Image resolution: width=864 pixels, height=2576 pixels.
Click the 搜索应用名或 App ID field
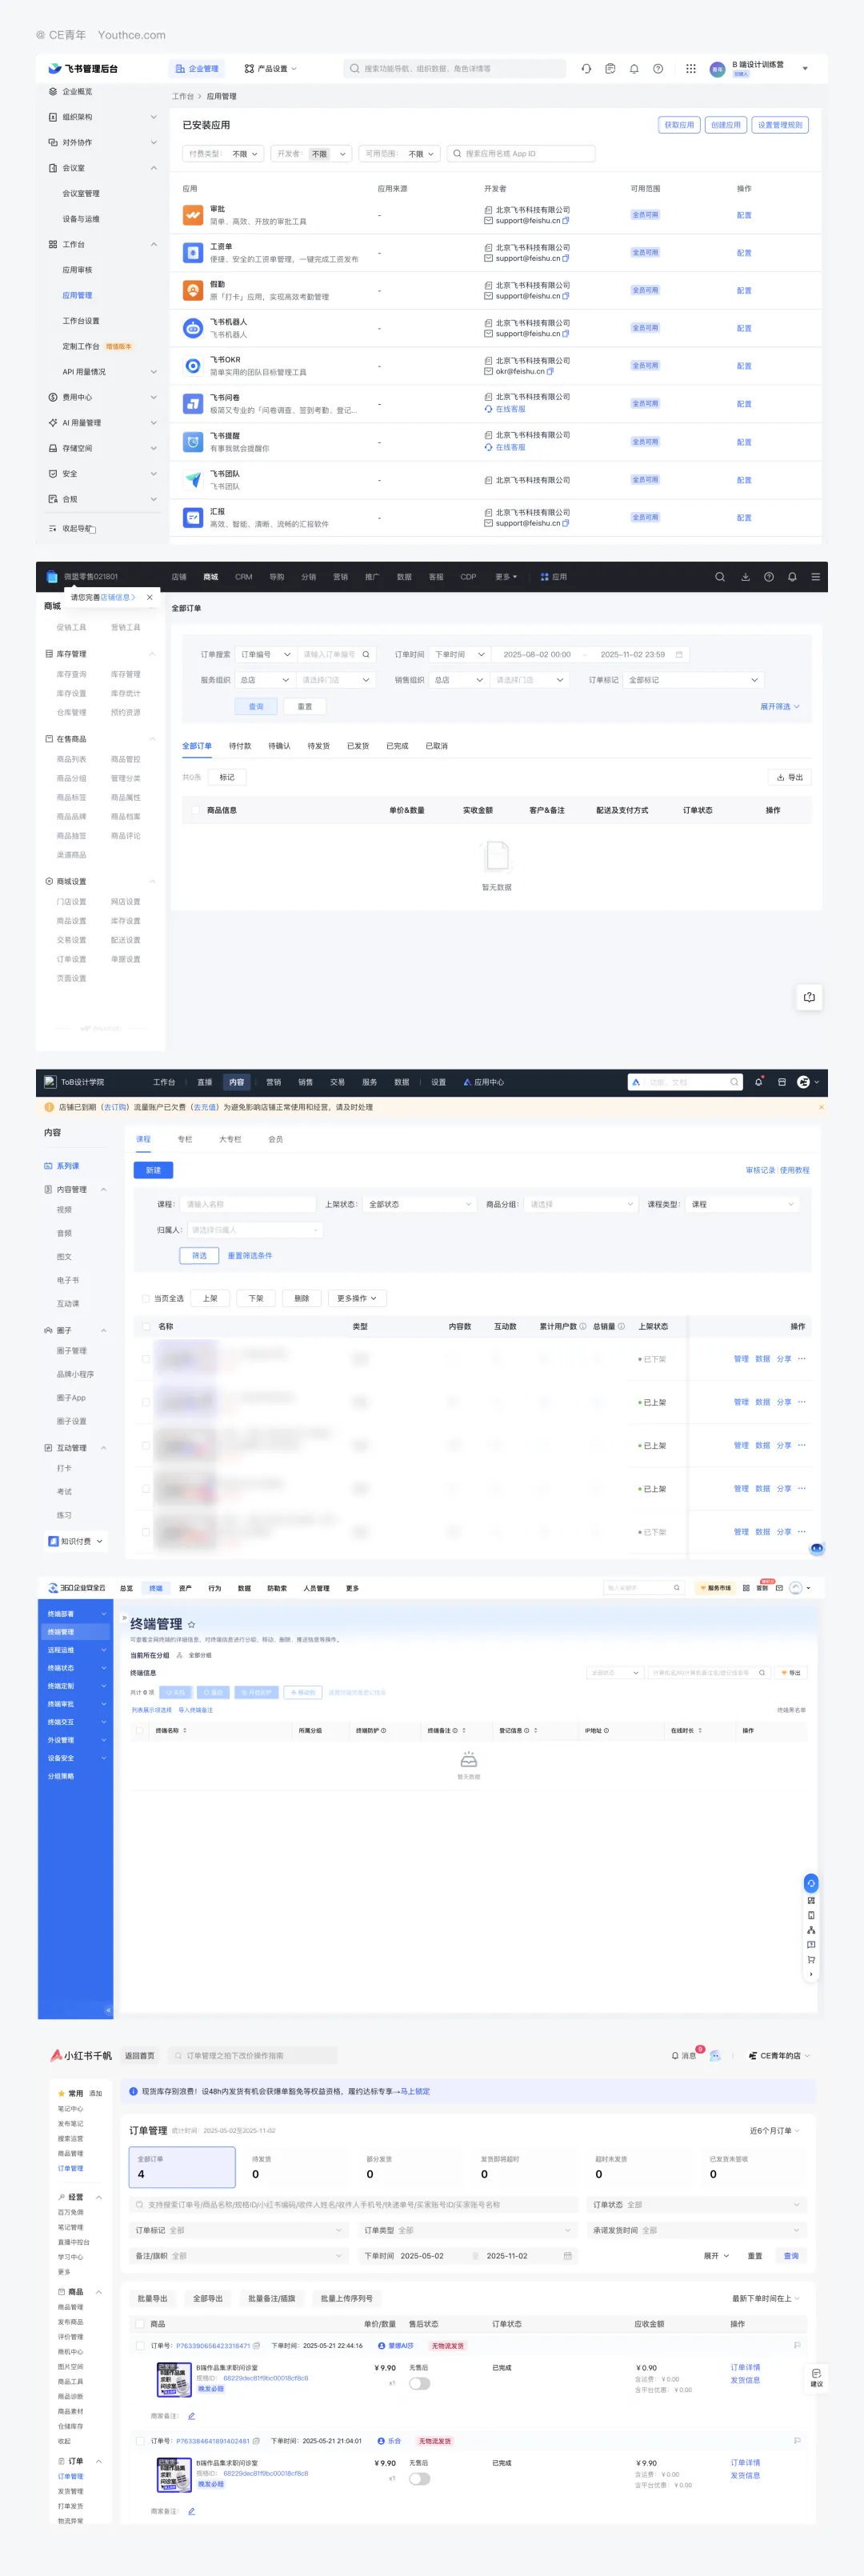pos(520,154)
